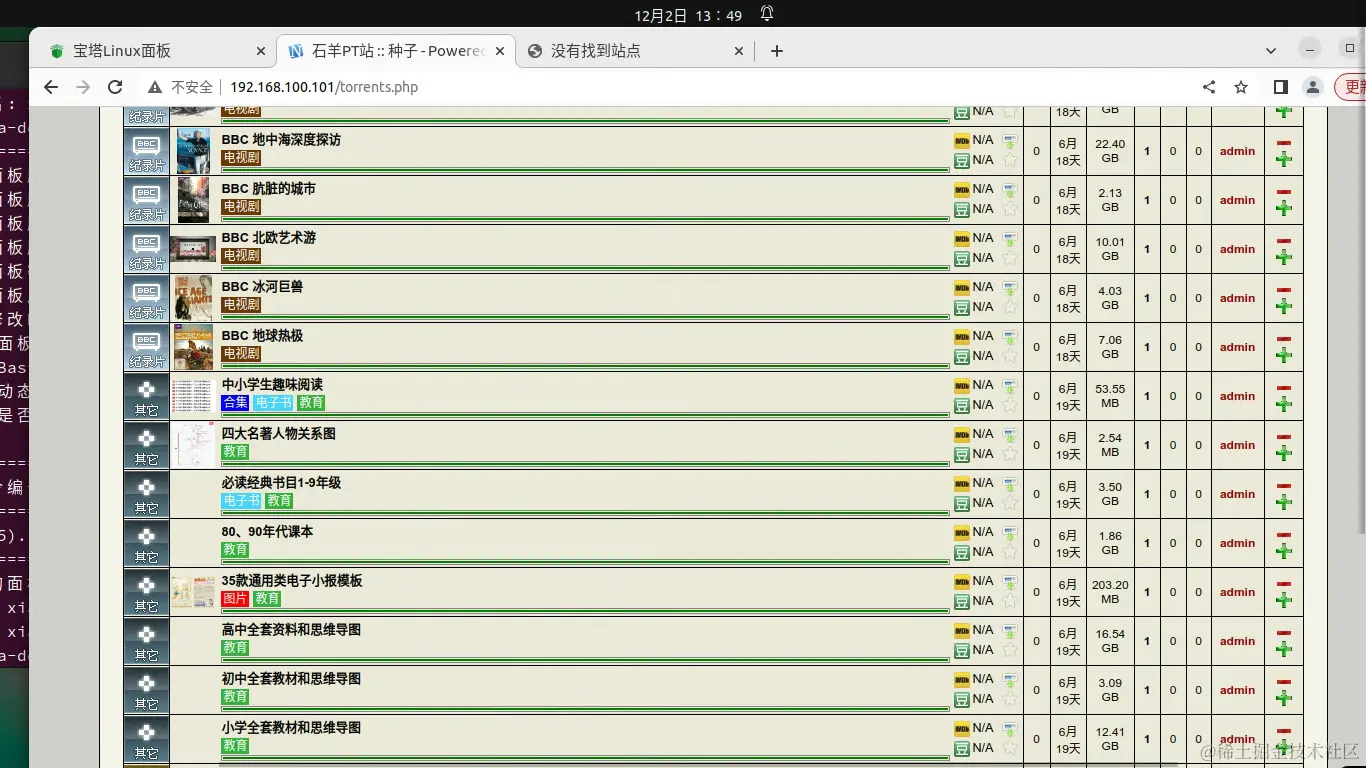Open the bookmark star in the address bar
The image size is (1366, 768).
1241,87
